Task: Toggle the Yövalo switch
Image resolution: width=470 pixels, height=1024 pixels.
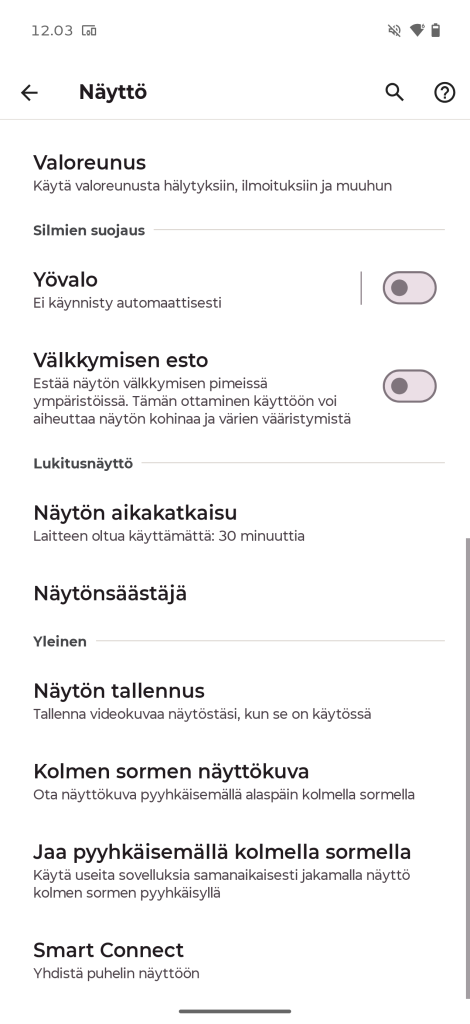Action: pos(409,288)
